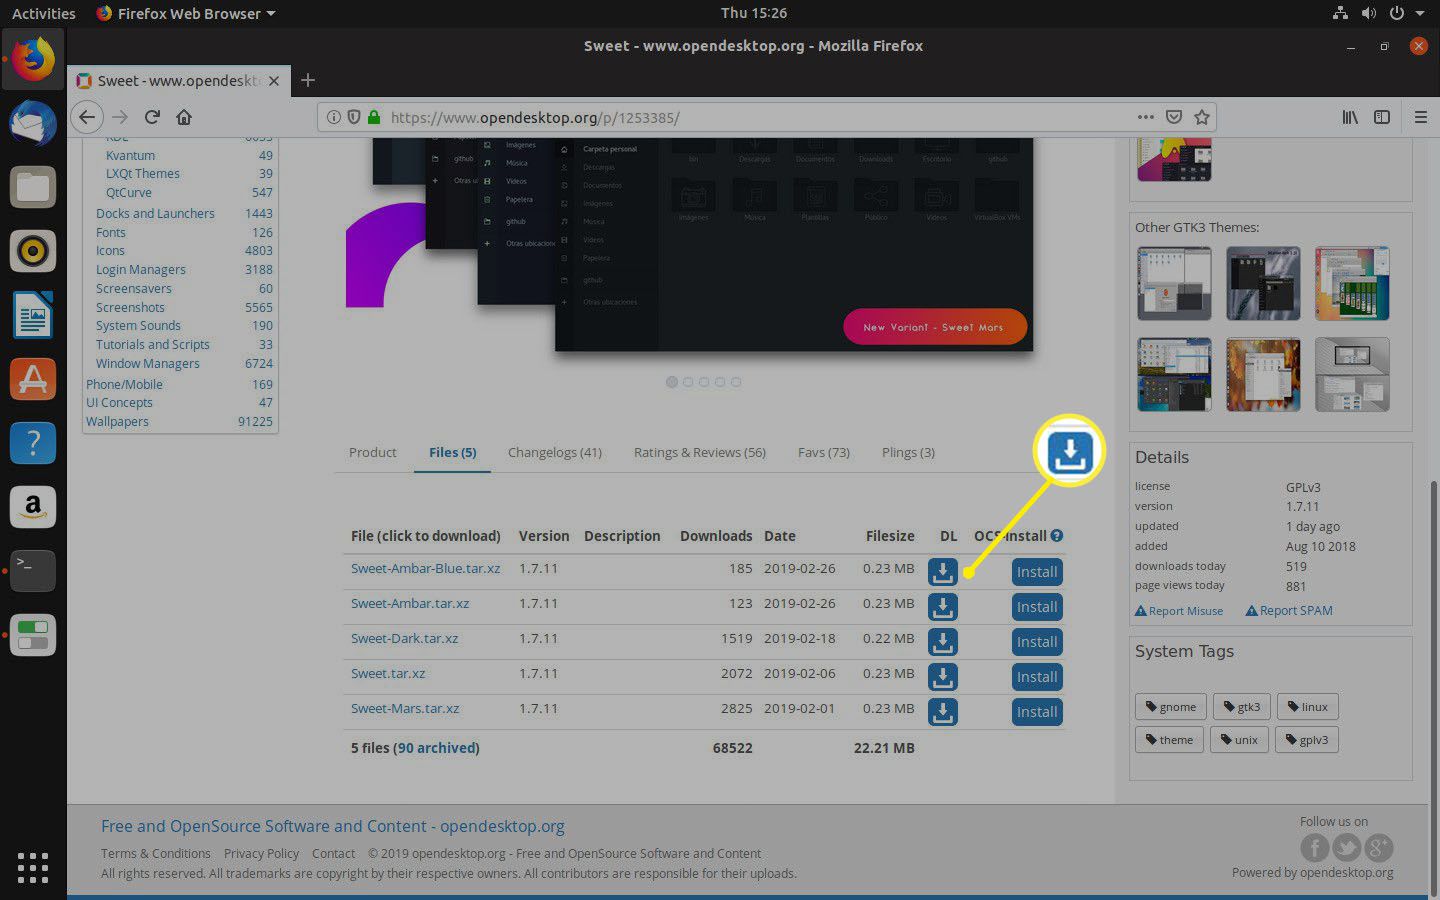The image size is (1440, 900).
Task: Select gtk3 system tag
Action: tap(1242, 706)
